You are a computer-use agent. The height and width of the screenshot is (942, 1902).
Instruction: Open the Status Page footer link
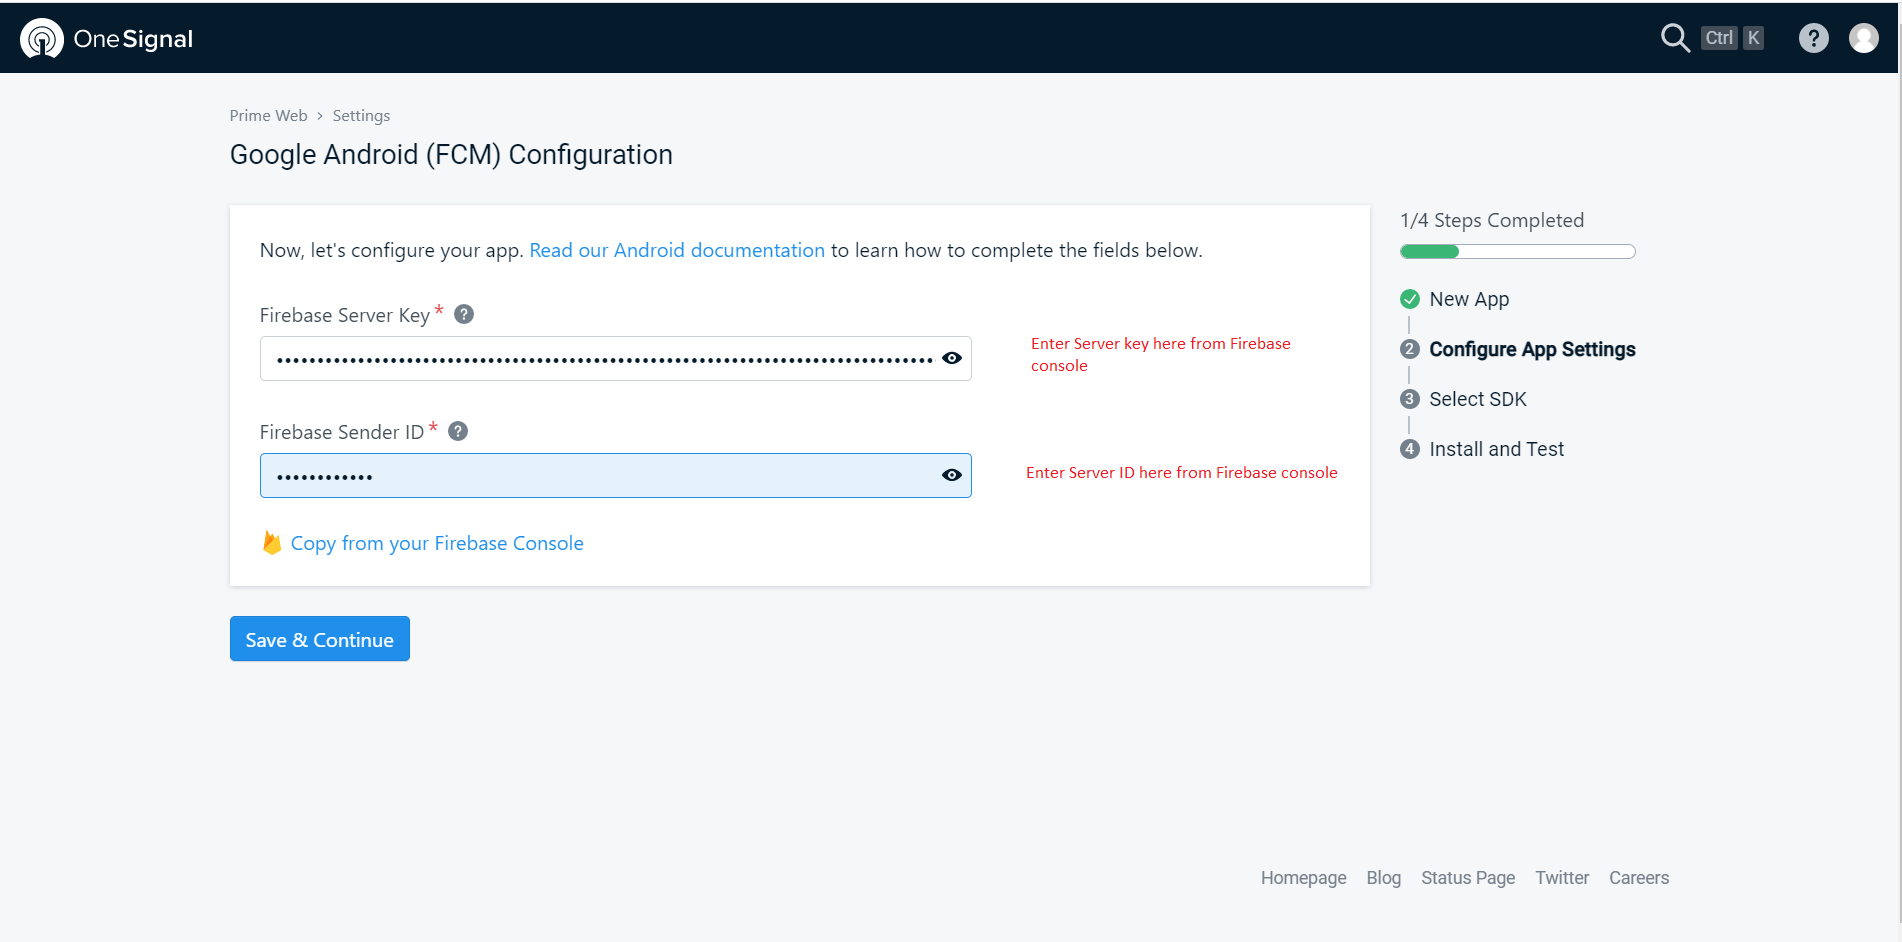point(1467,878)
